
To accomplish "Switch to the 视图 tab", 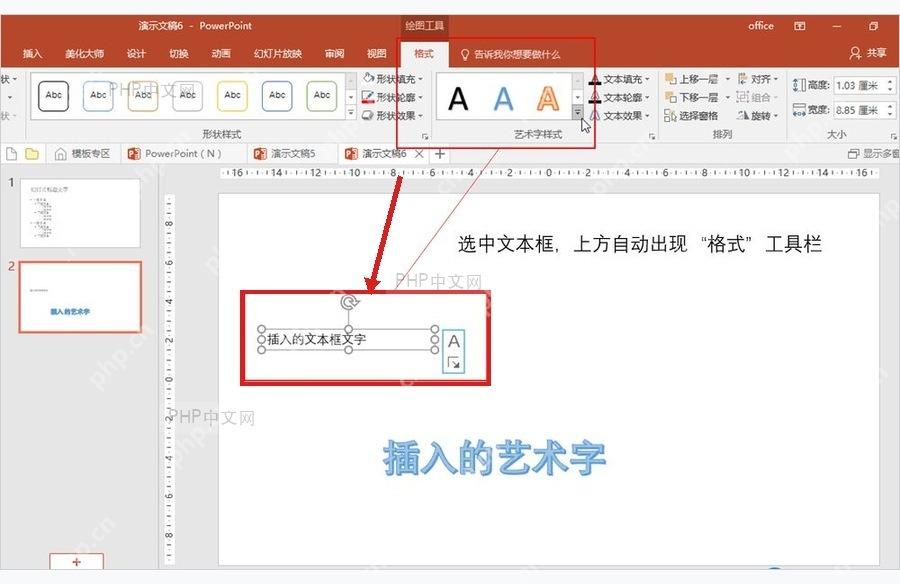I will click(x=377, y=53).
